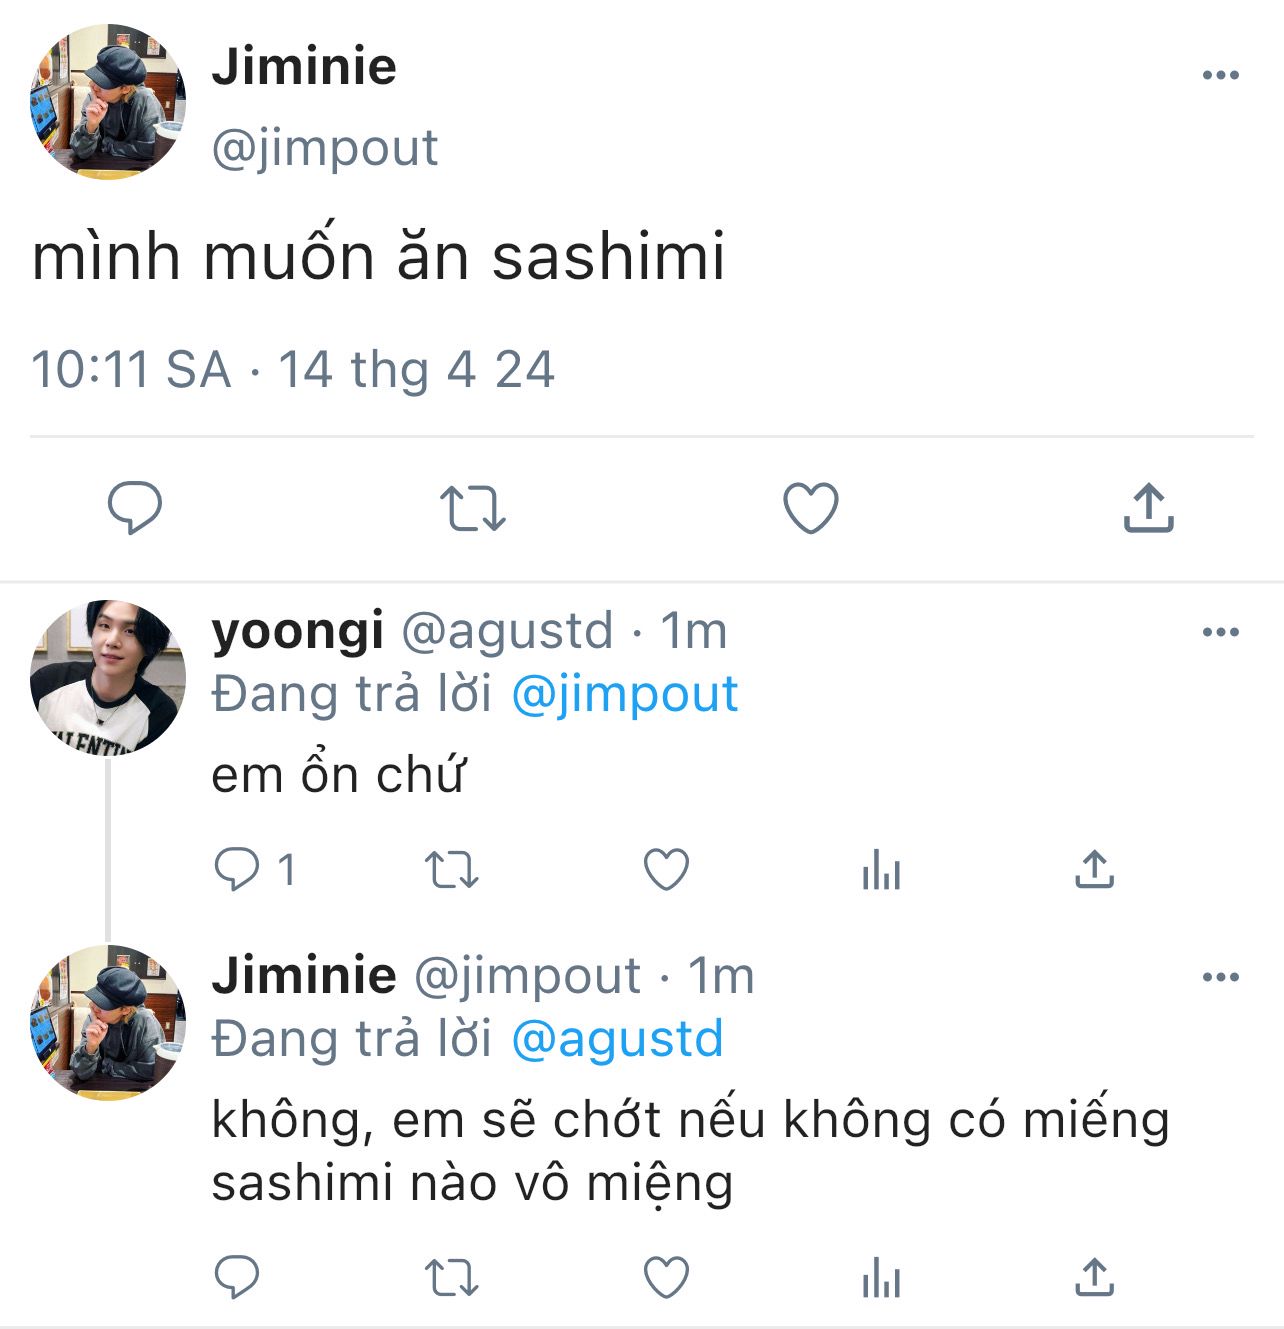Open more options for the main tweet
This screenshot has height=1329, width=1284.
pyautogui.click(x=1220, y=75)
